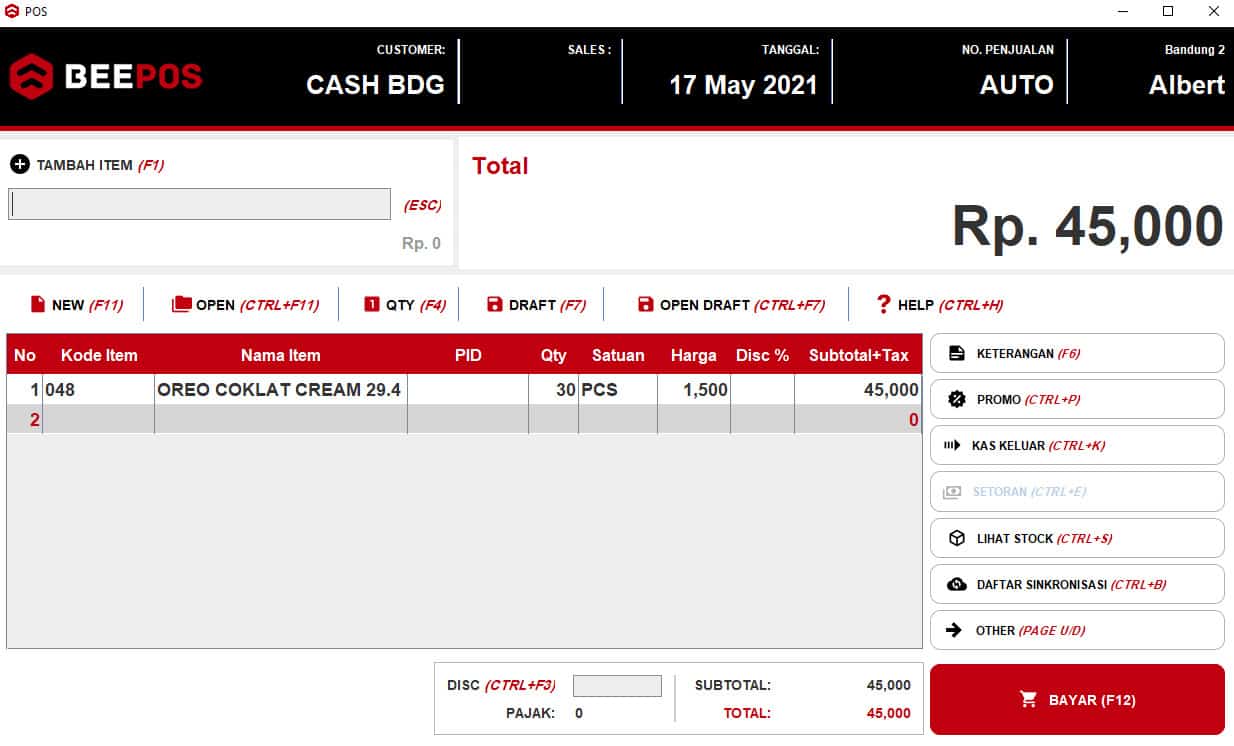Click the PID column header

coord(468,355)
